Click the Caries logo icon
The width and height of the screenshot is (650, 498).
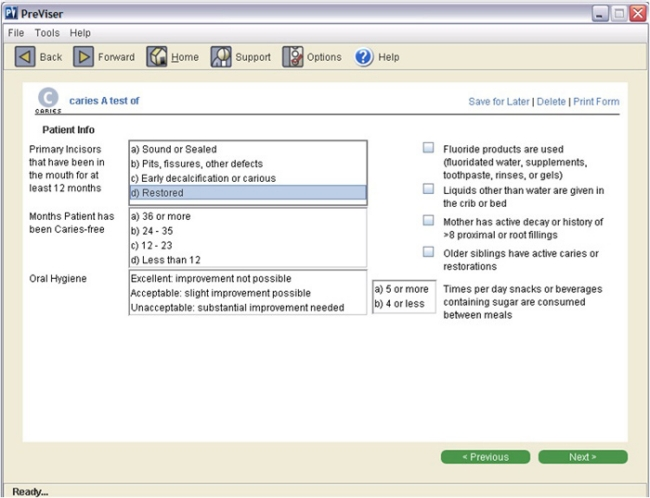(47, 100)
